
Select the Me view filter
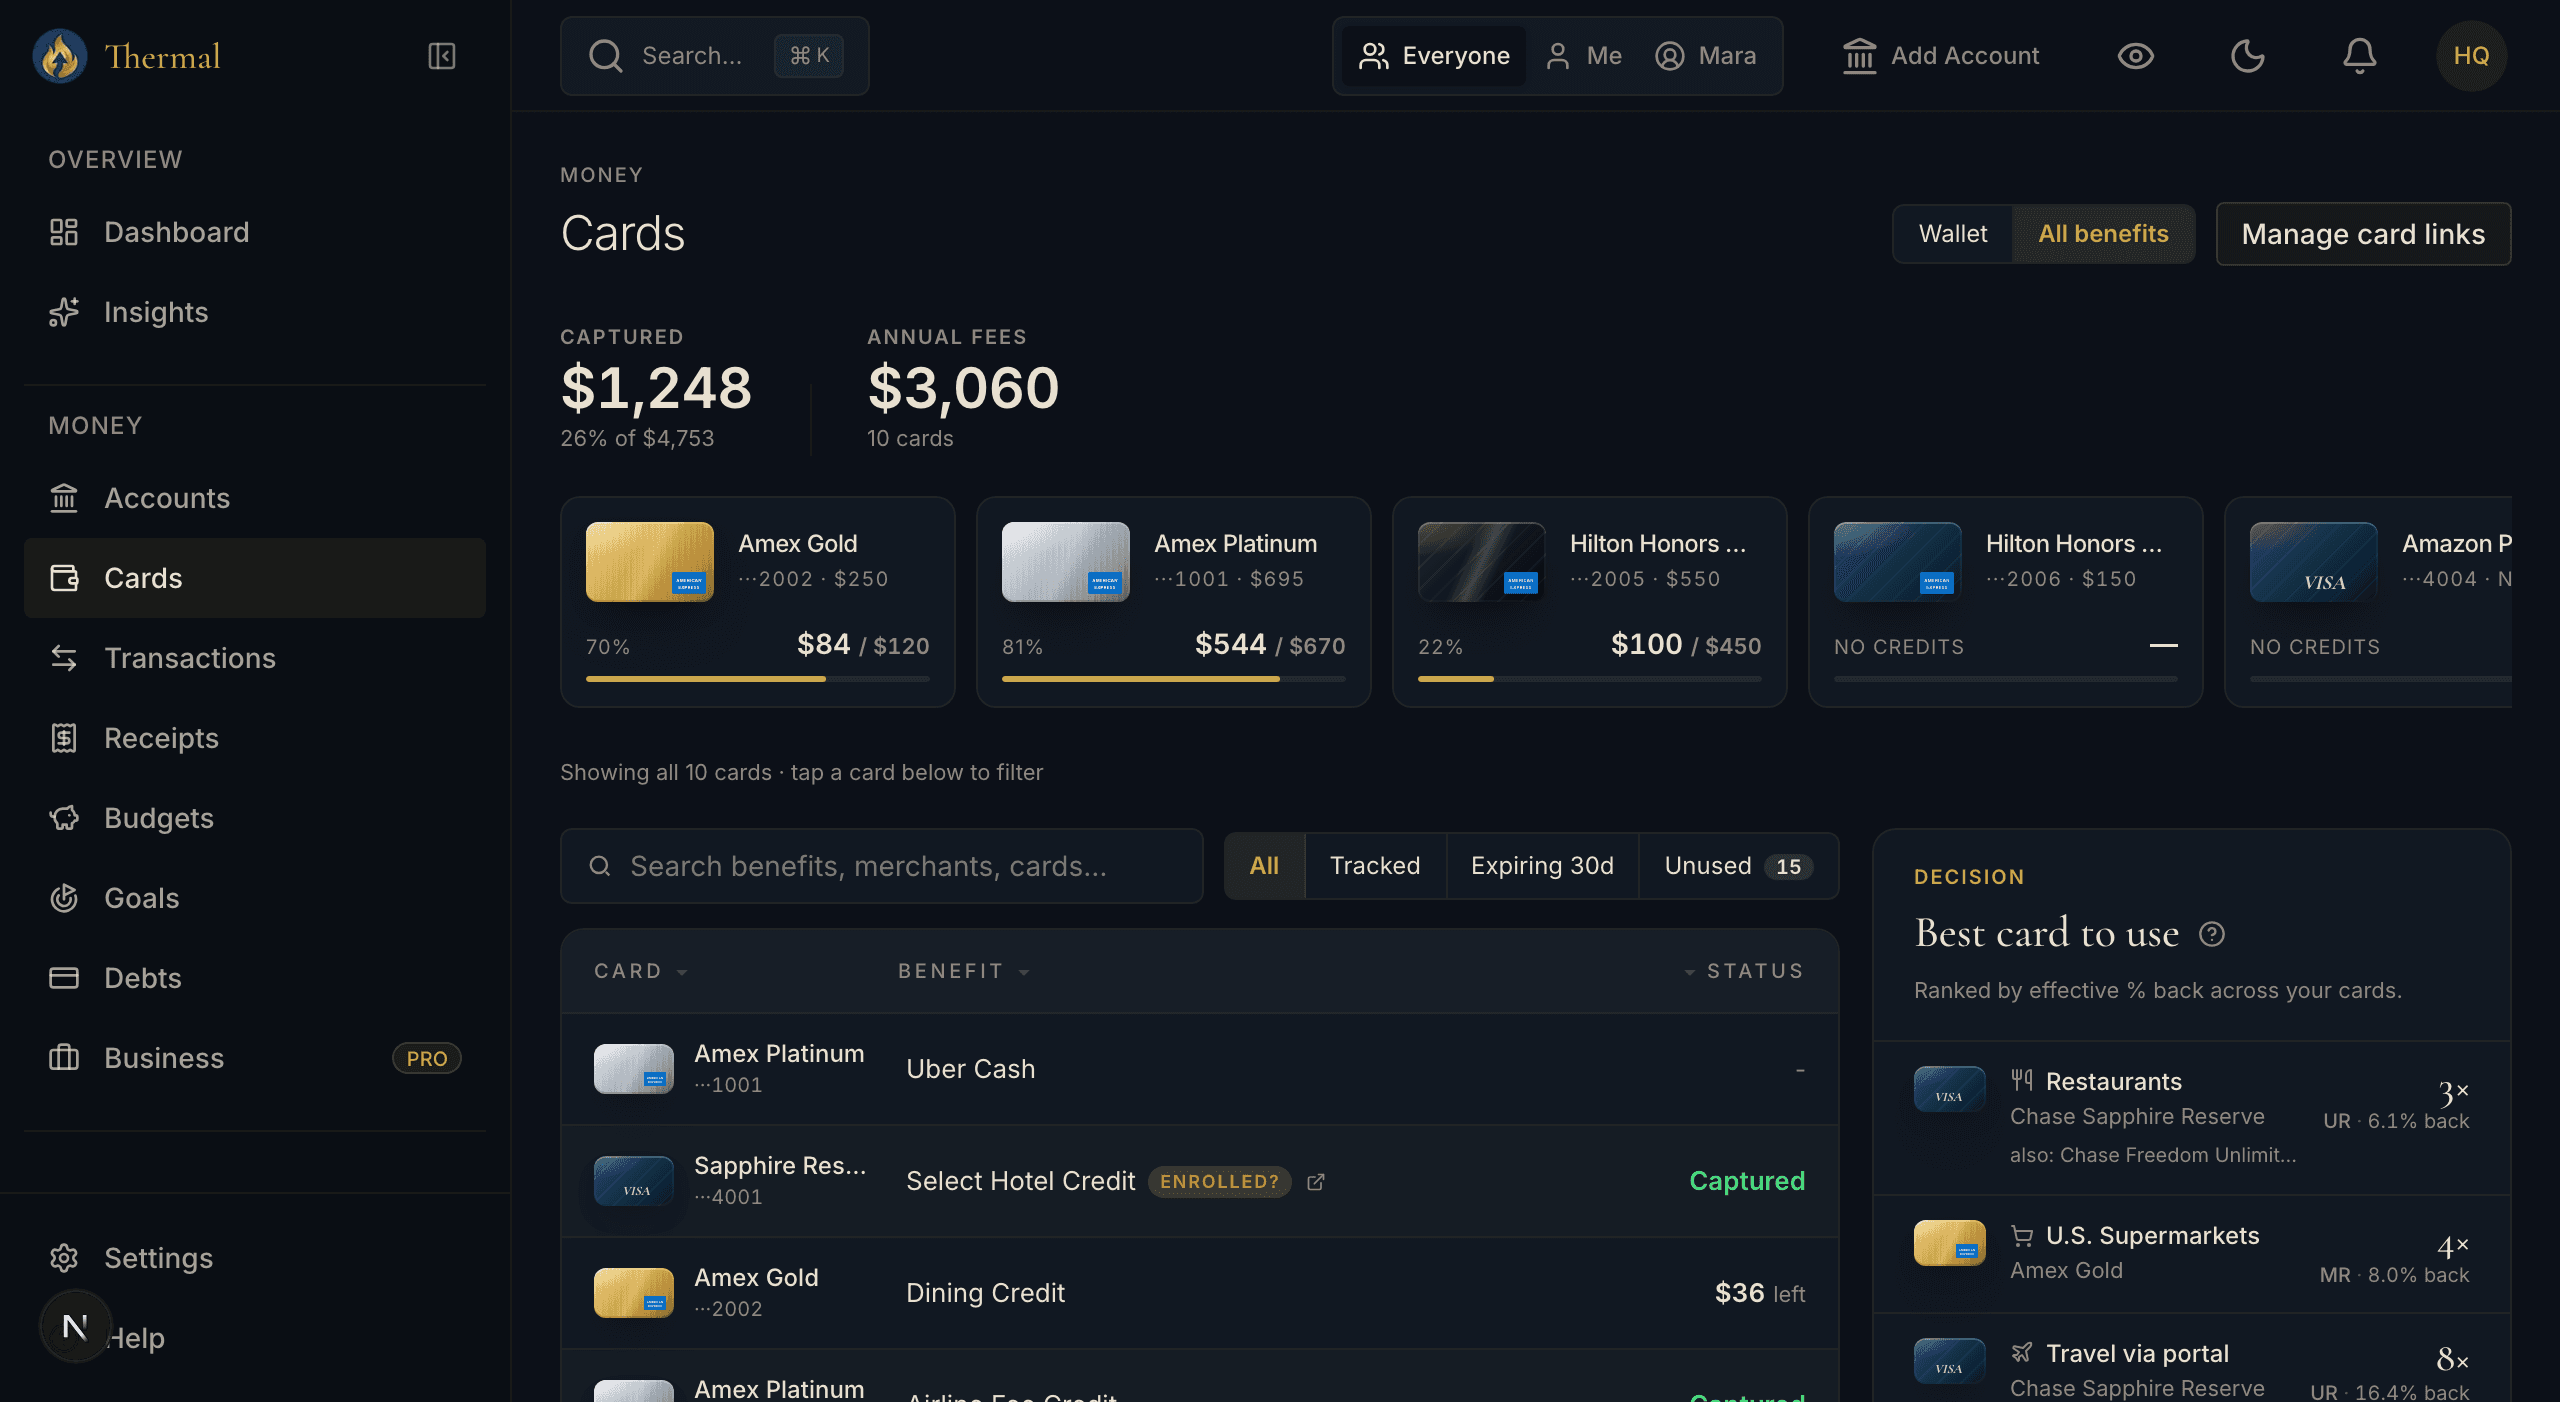point(1584,56)
